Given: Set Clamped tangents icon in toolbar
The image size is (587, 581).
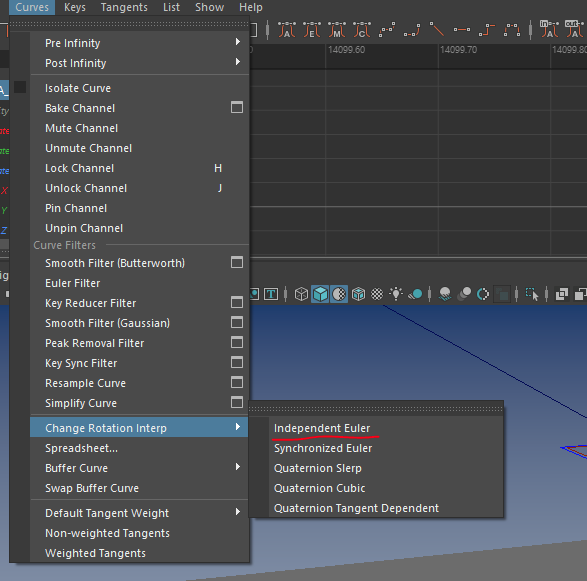Looking at the screenshot, I should coord(412,29).
